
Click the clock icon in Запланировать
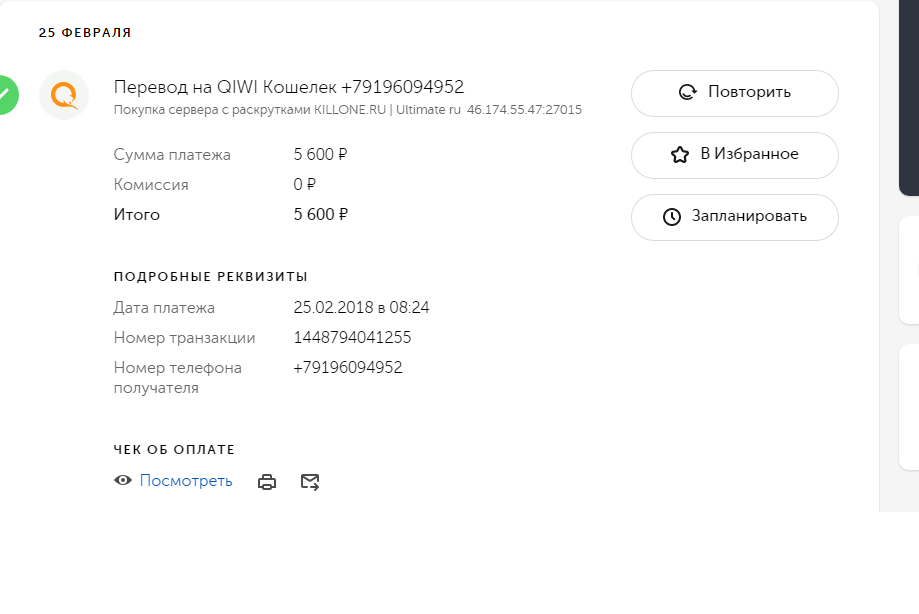671,217
